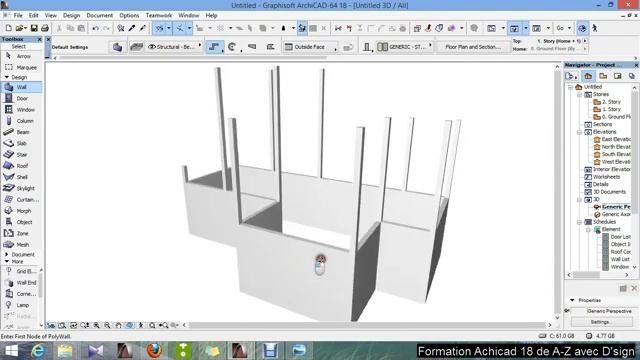Image resolution: width=640 pixels, height=360 pixels.
Task: Select the curved wall geometry method
Action: tap(233, 47)
